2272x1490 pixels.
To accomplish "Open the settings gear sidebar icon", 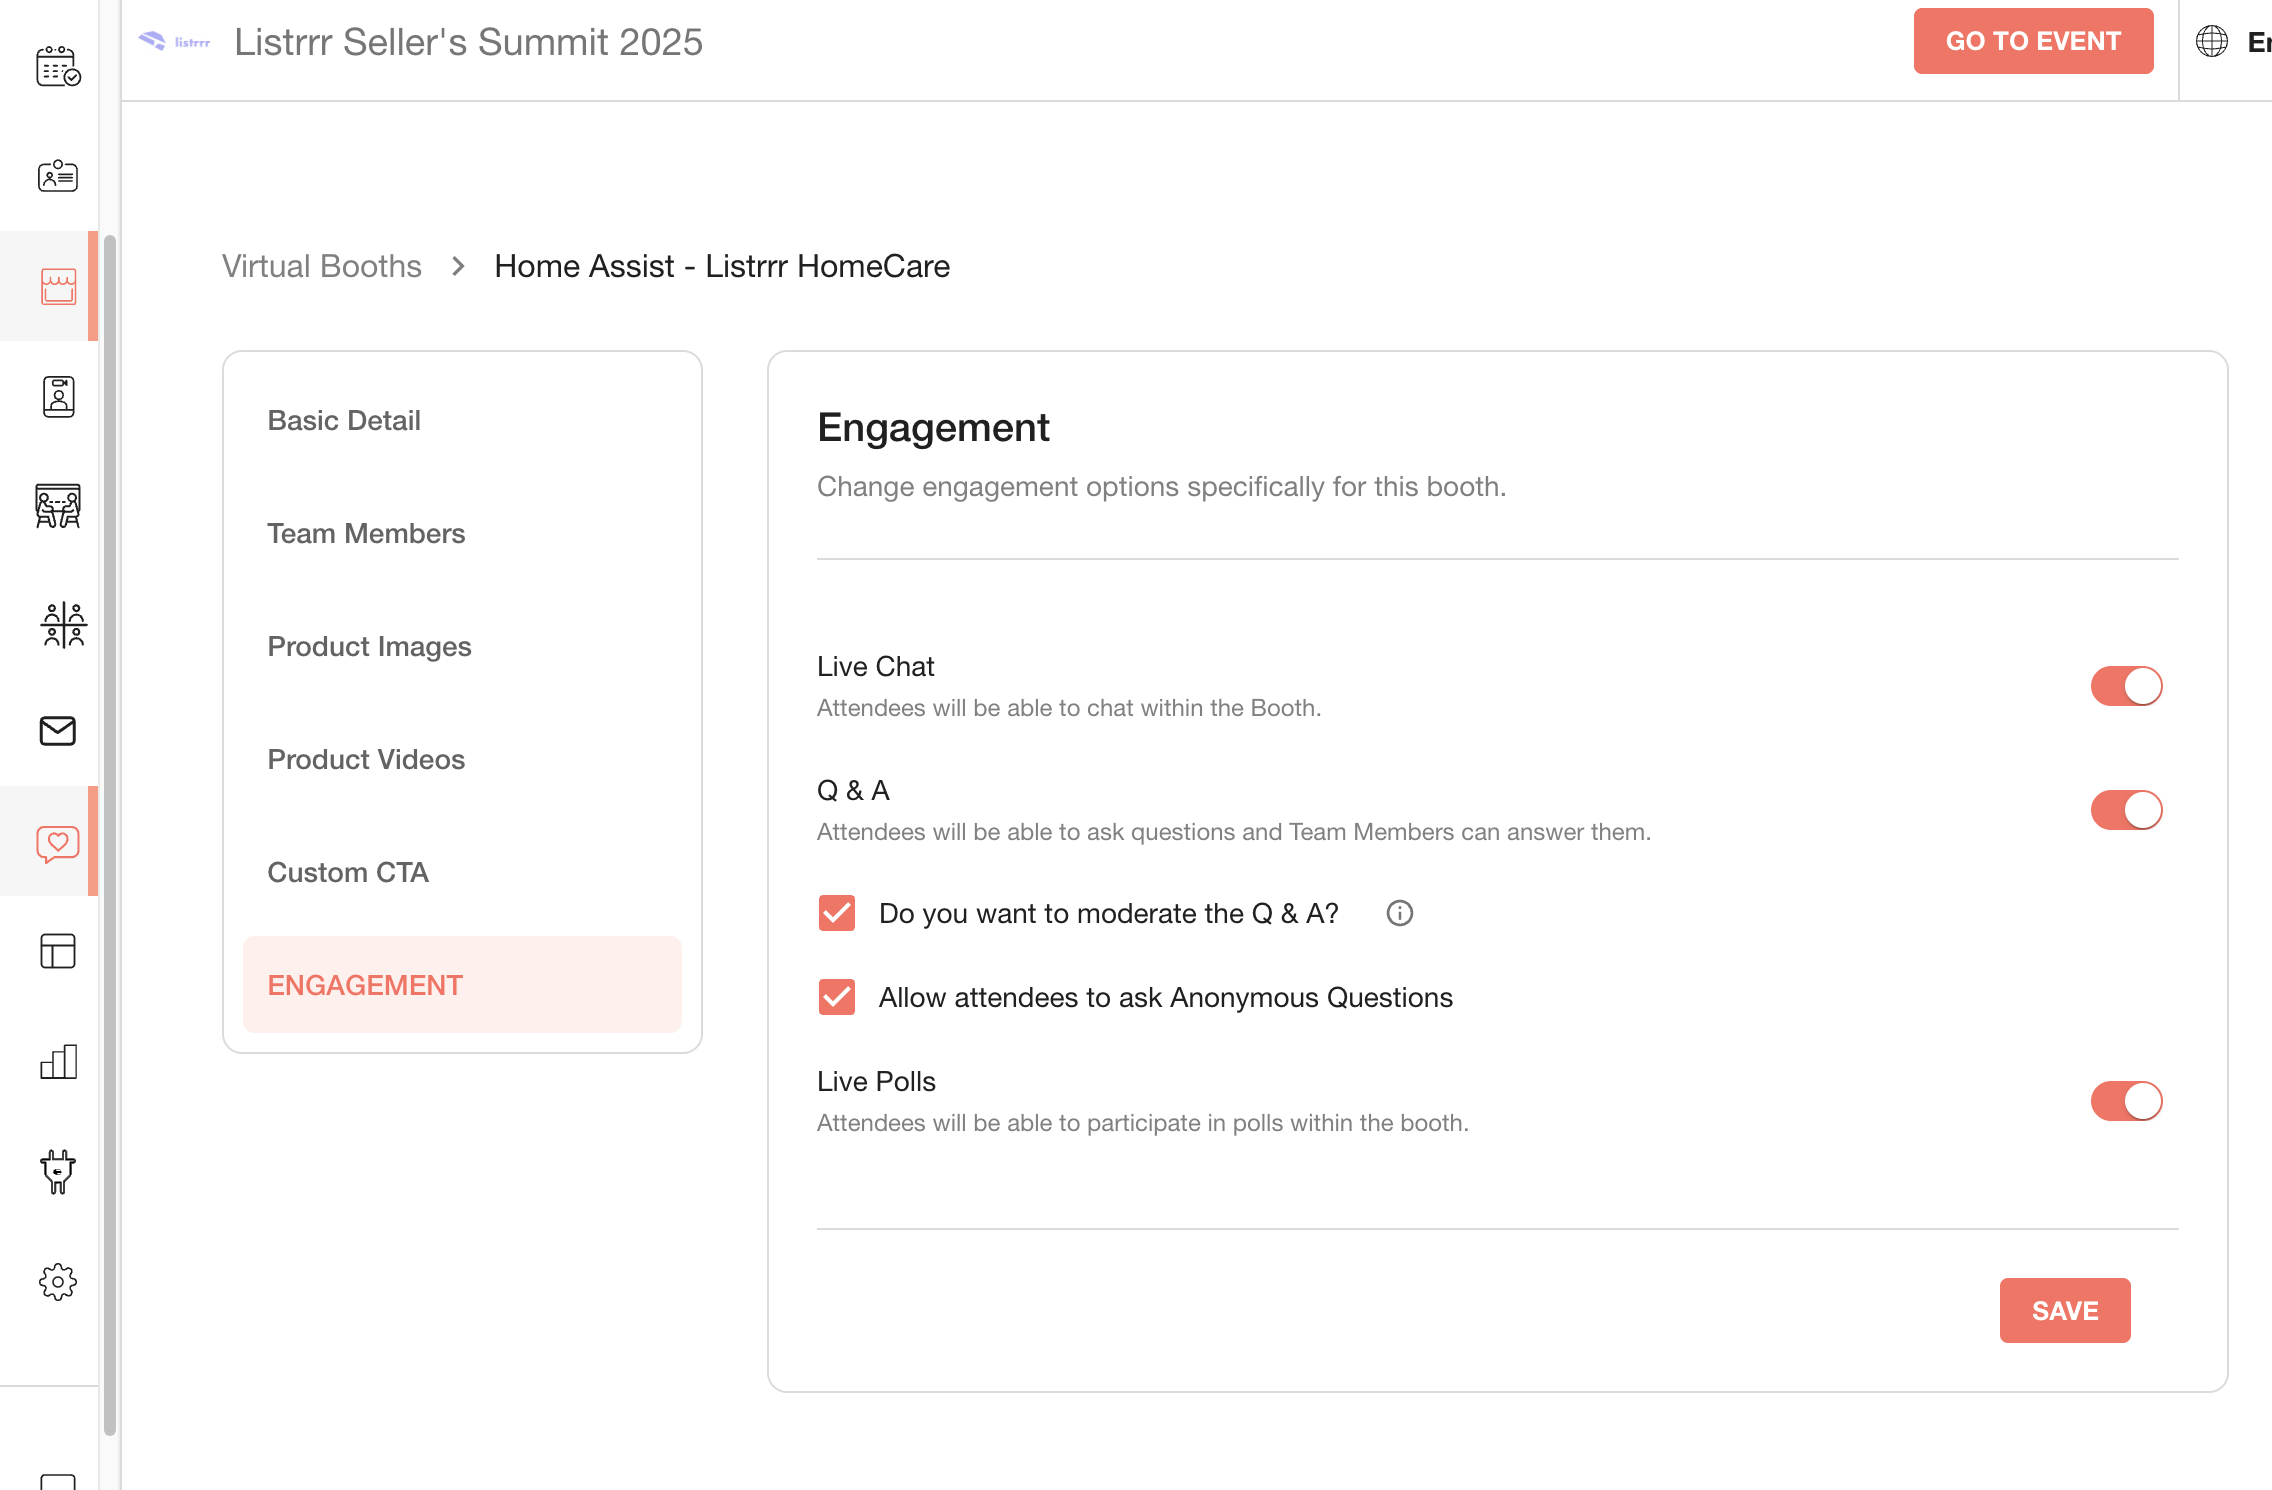I will coord(58,1281).
